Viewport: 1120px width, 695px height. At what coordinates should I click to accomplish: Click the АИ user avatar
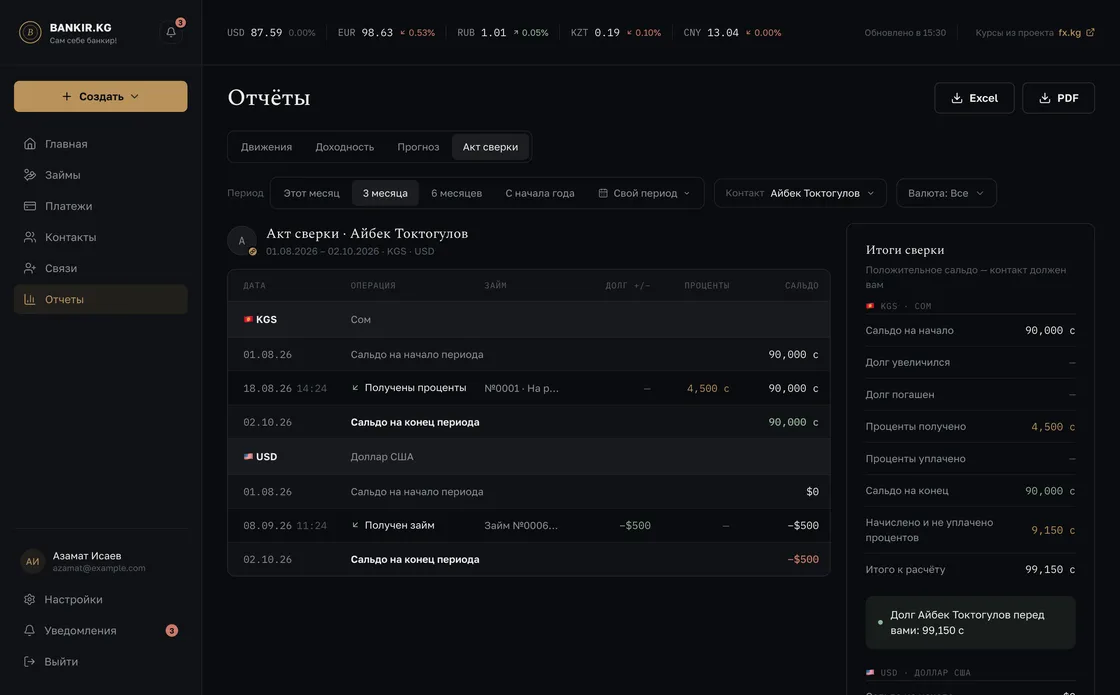pyautogui.click(x=33, y=561)
